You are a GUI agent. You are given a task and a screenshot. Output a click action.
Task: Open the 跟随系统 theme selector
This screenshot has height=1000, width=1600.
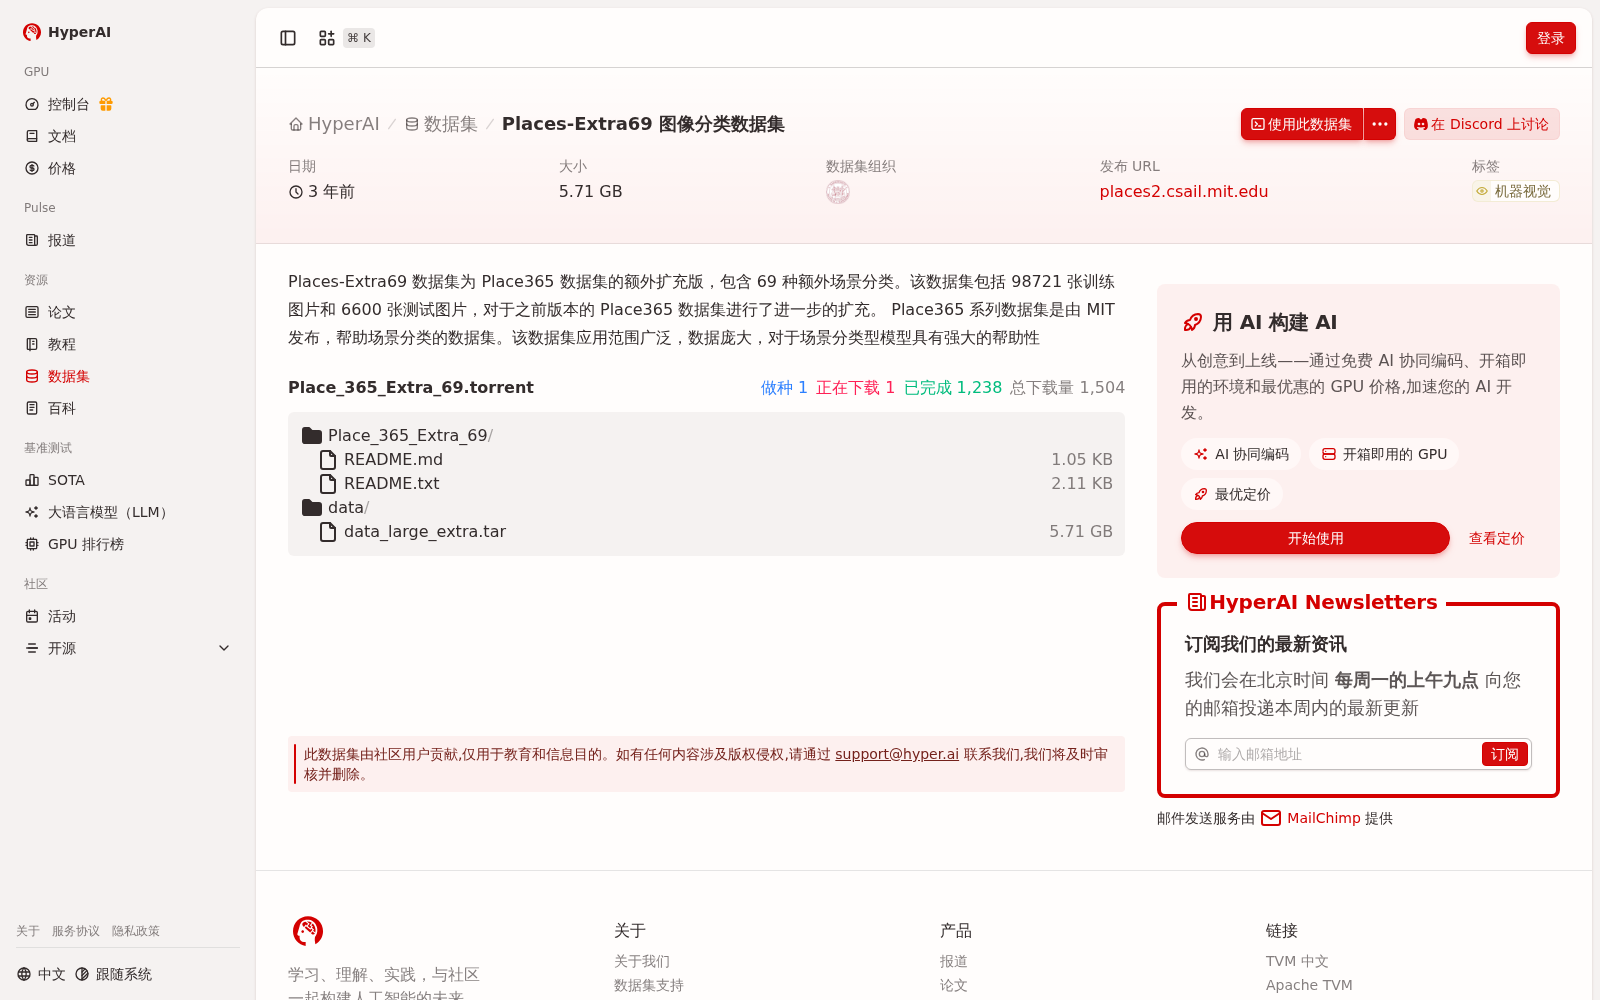click(x=113, y=974)
